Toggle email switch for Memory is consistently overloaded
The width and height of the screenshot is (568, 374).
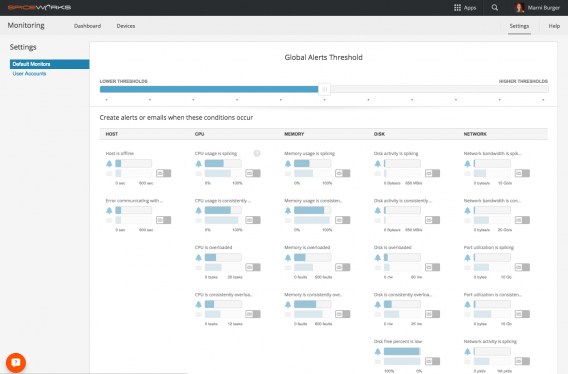coord(342,314)
